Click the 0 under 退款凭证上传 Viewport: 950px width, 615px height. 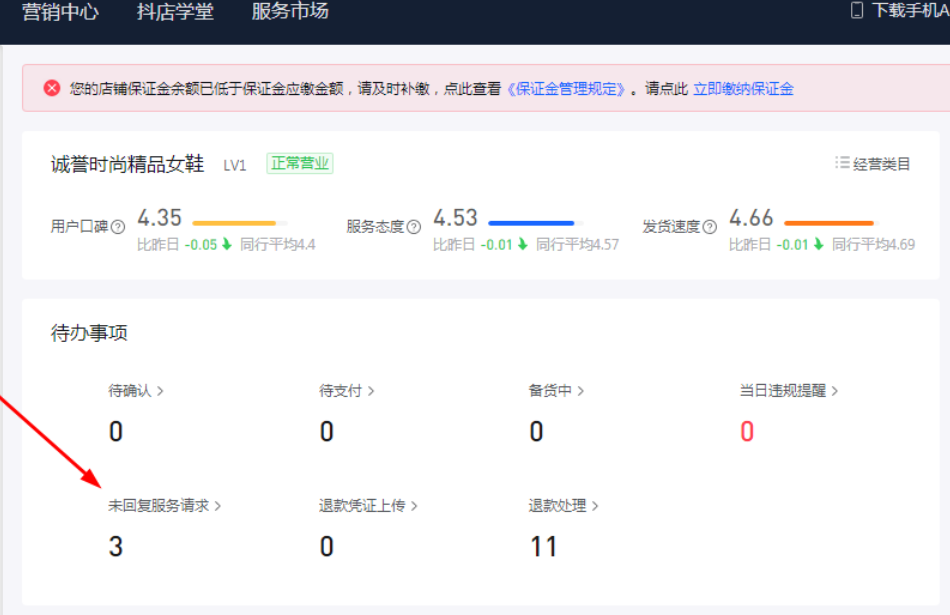pyautogui.click(x=327, y=547)
